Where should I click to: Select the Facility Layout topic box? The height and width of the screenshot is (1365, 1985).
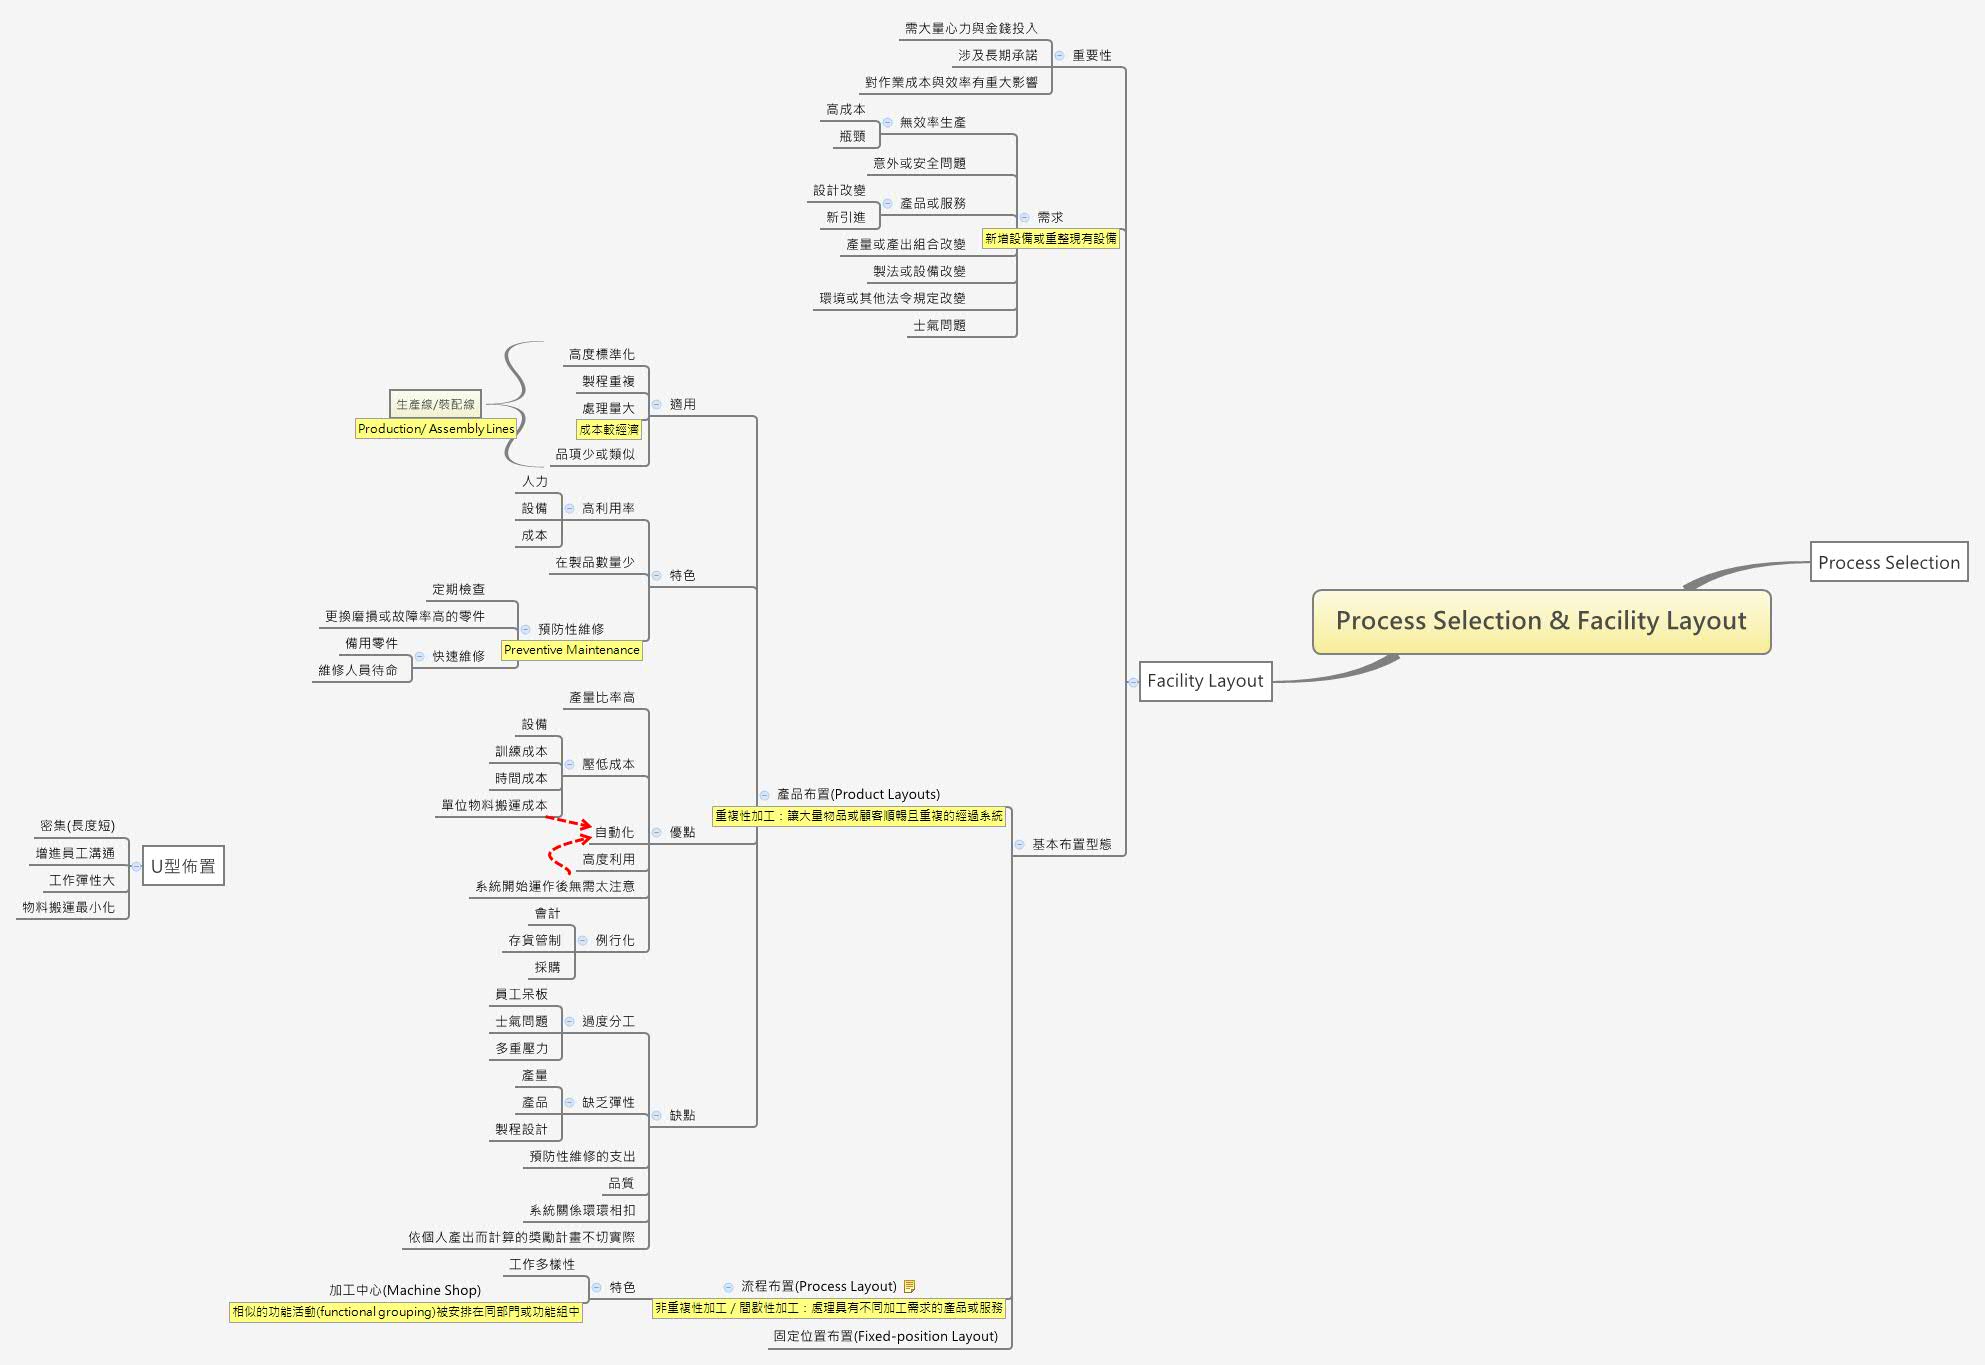point(1205,681)
